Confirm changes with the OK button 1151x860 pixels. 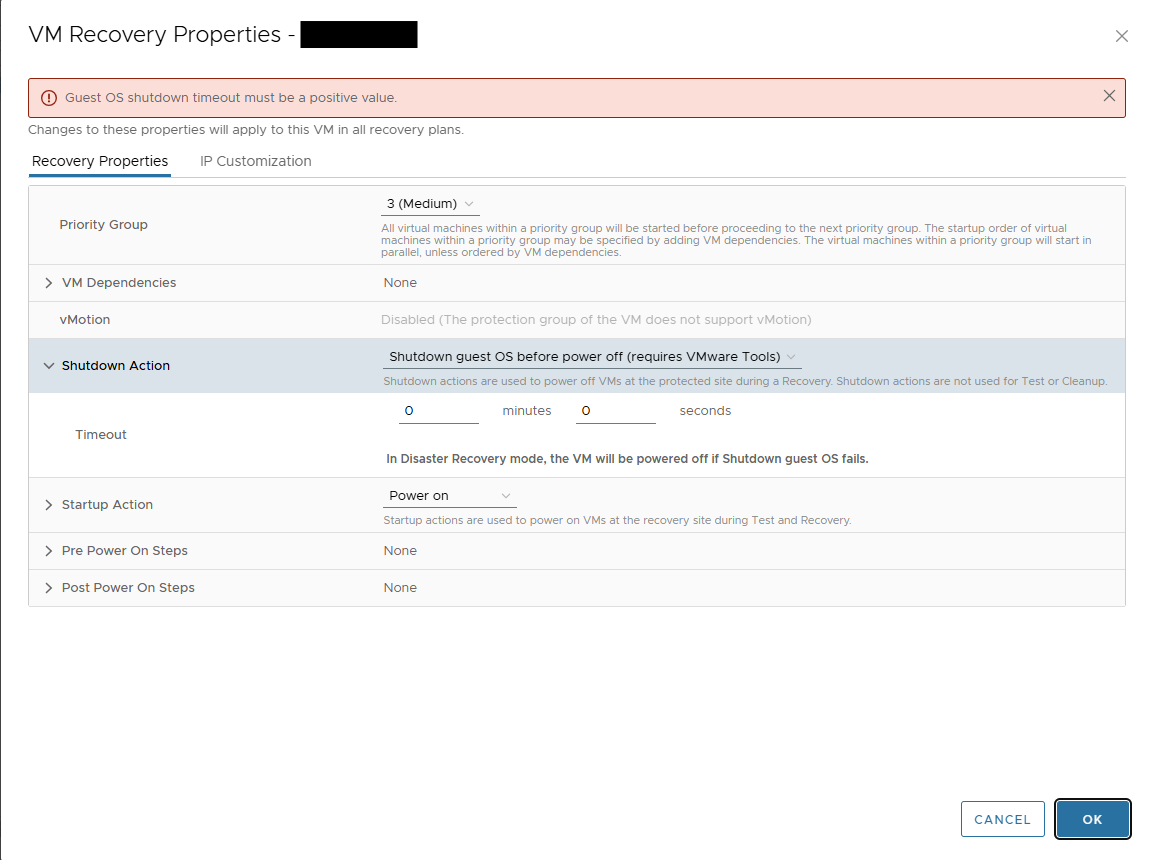[x=1092, y=819]
